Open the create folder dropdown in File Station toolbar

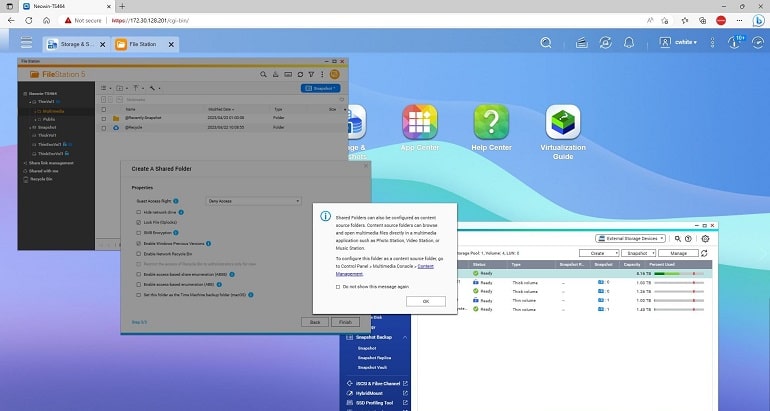tap(121, 88)
